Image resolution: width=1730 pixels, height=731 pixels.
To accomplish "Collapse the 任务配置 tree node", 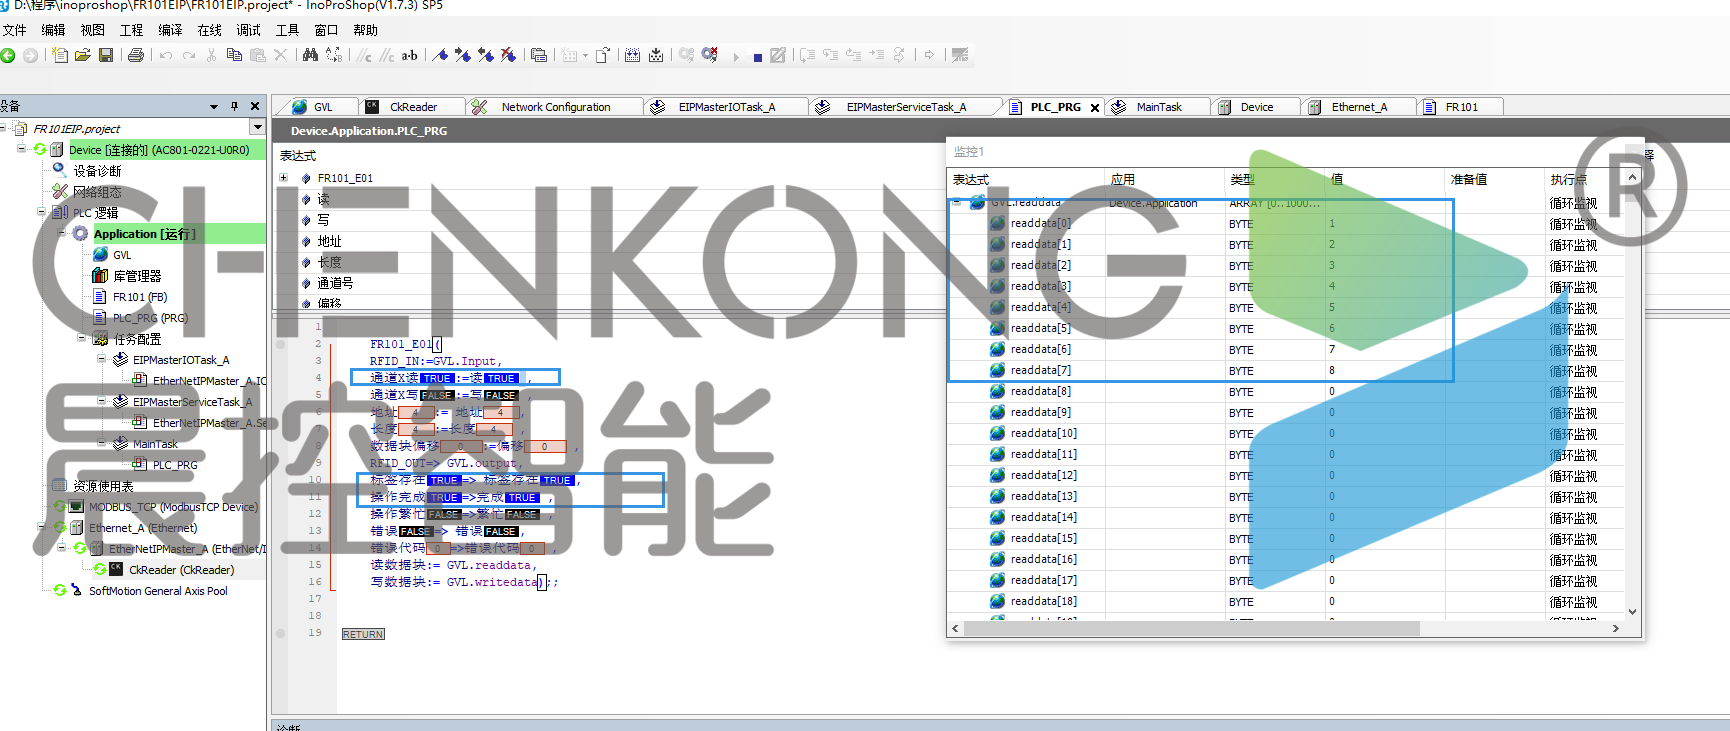I will coord(82,338).
